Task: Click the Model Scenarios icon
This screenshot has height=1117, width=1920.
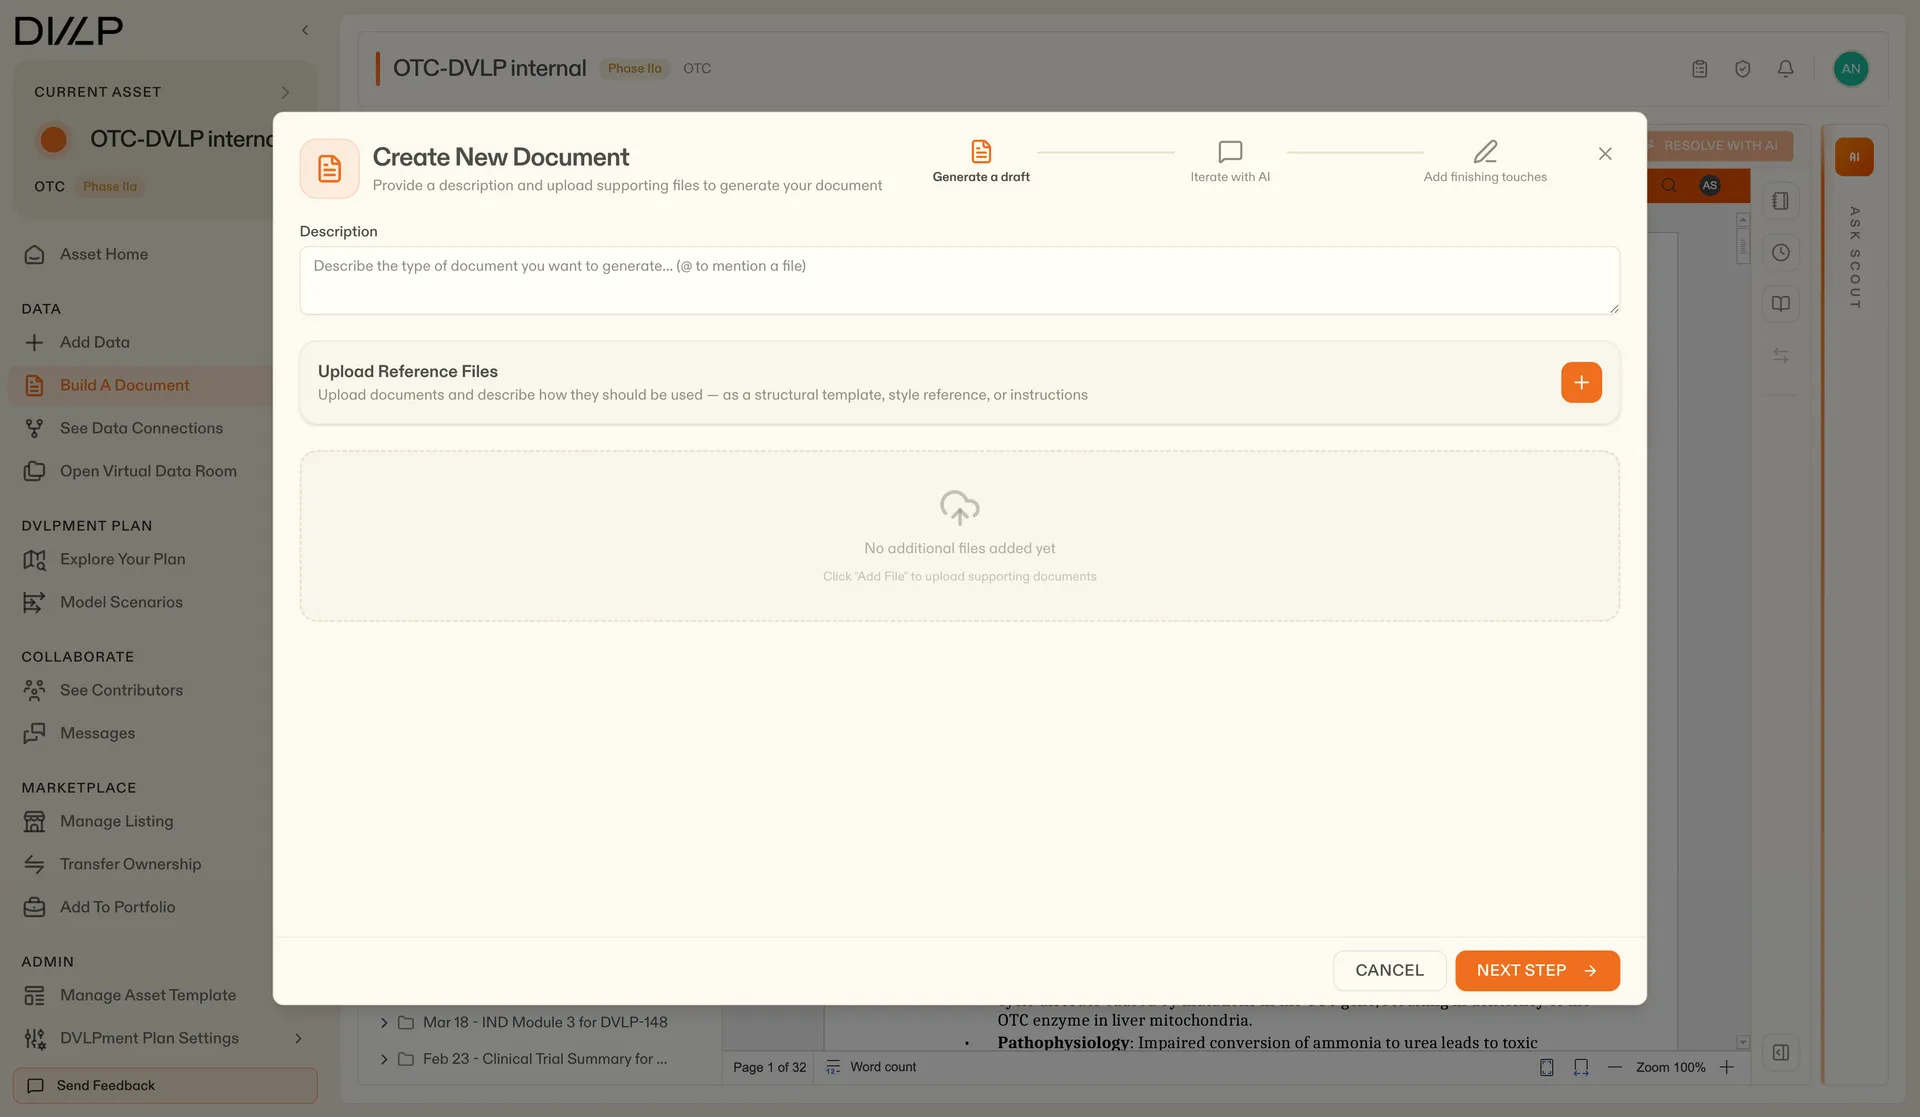Action: pos(34,602)
